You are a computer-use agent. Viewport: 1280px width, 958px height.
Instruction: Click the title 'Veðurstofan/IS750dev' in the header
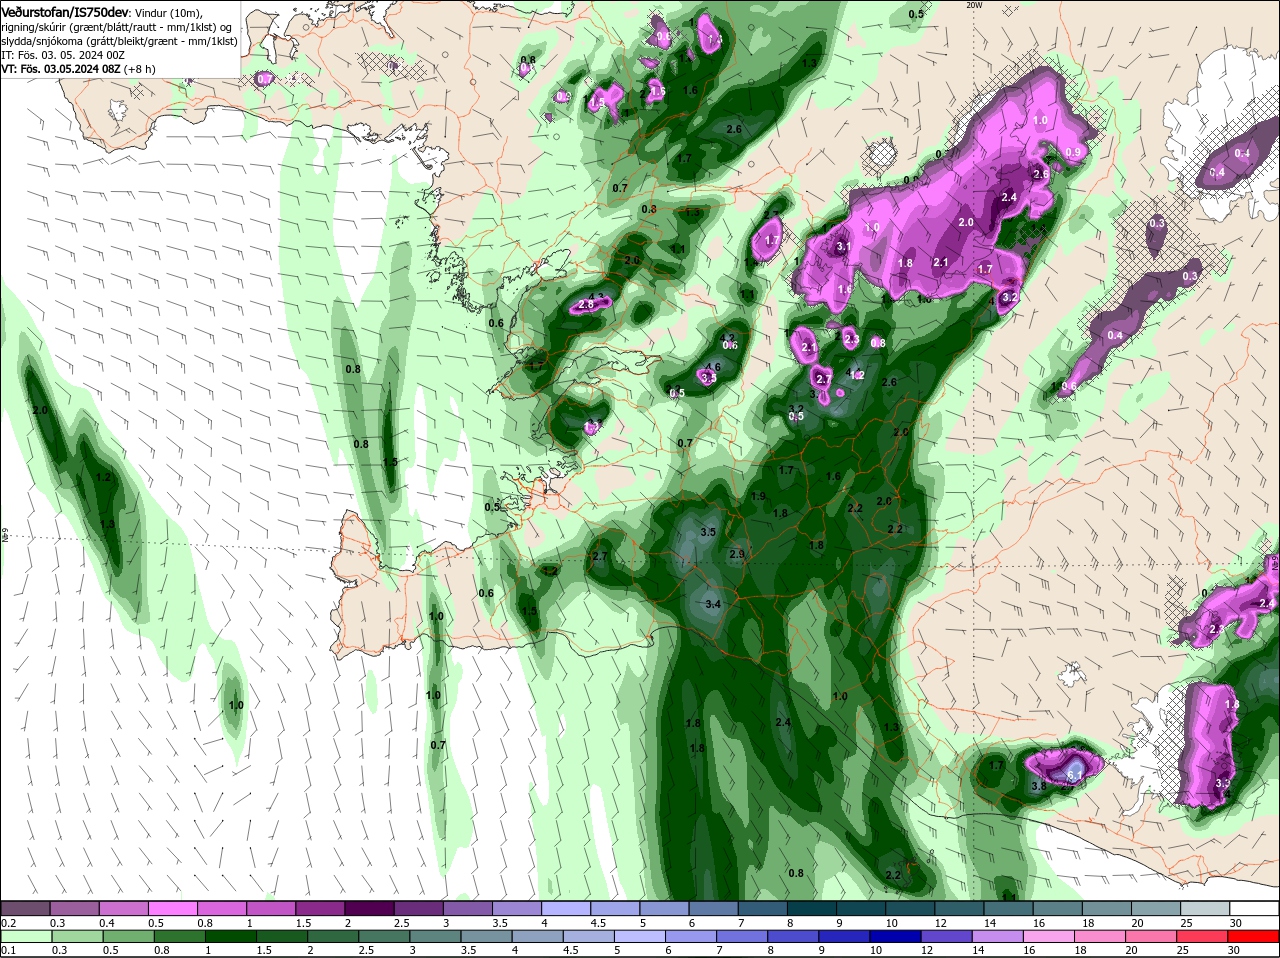tap(66, 11)
